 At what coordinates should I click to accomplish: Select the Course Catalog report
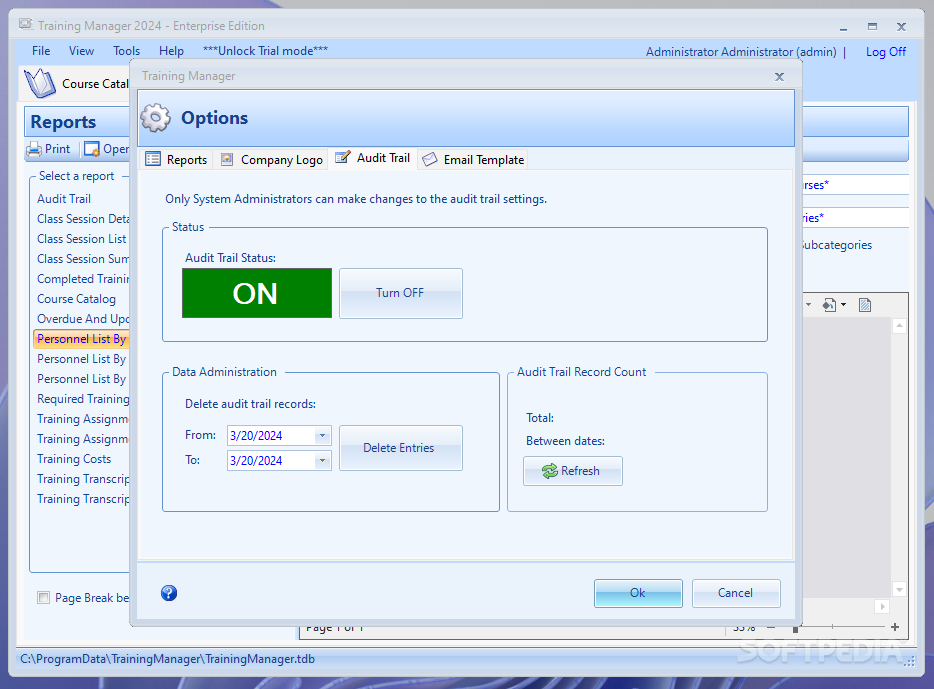76,299
